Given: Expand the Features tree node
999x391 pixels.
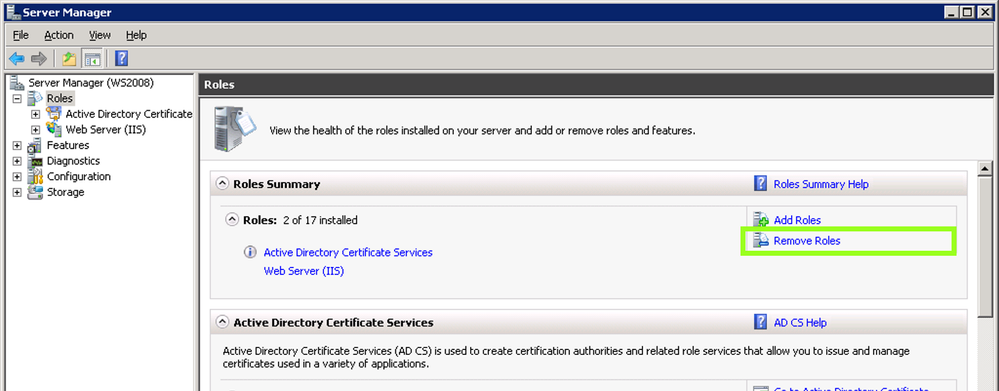Looking at the screenshot, I should pyautogui.click(x=17, y=146).
